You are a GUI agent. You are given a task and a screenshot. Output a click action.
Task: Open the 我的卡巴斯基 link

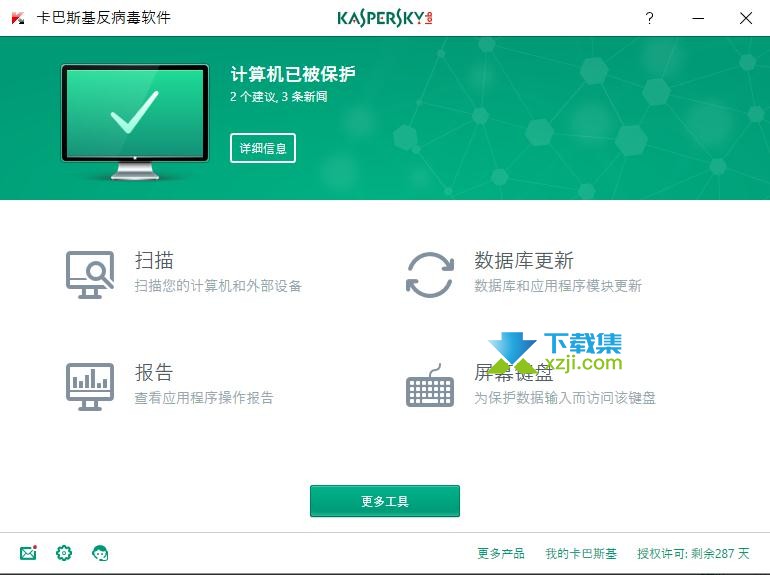(581, 553)
